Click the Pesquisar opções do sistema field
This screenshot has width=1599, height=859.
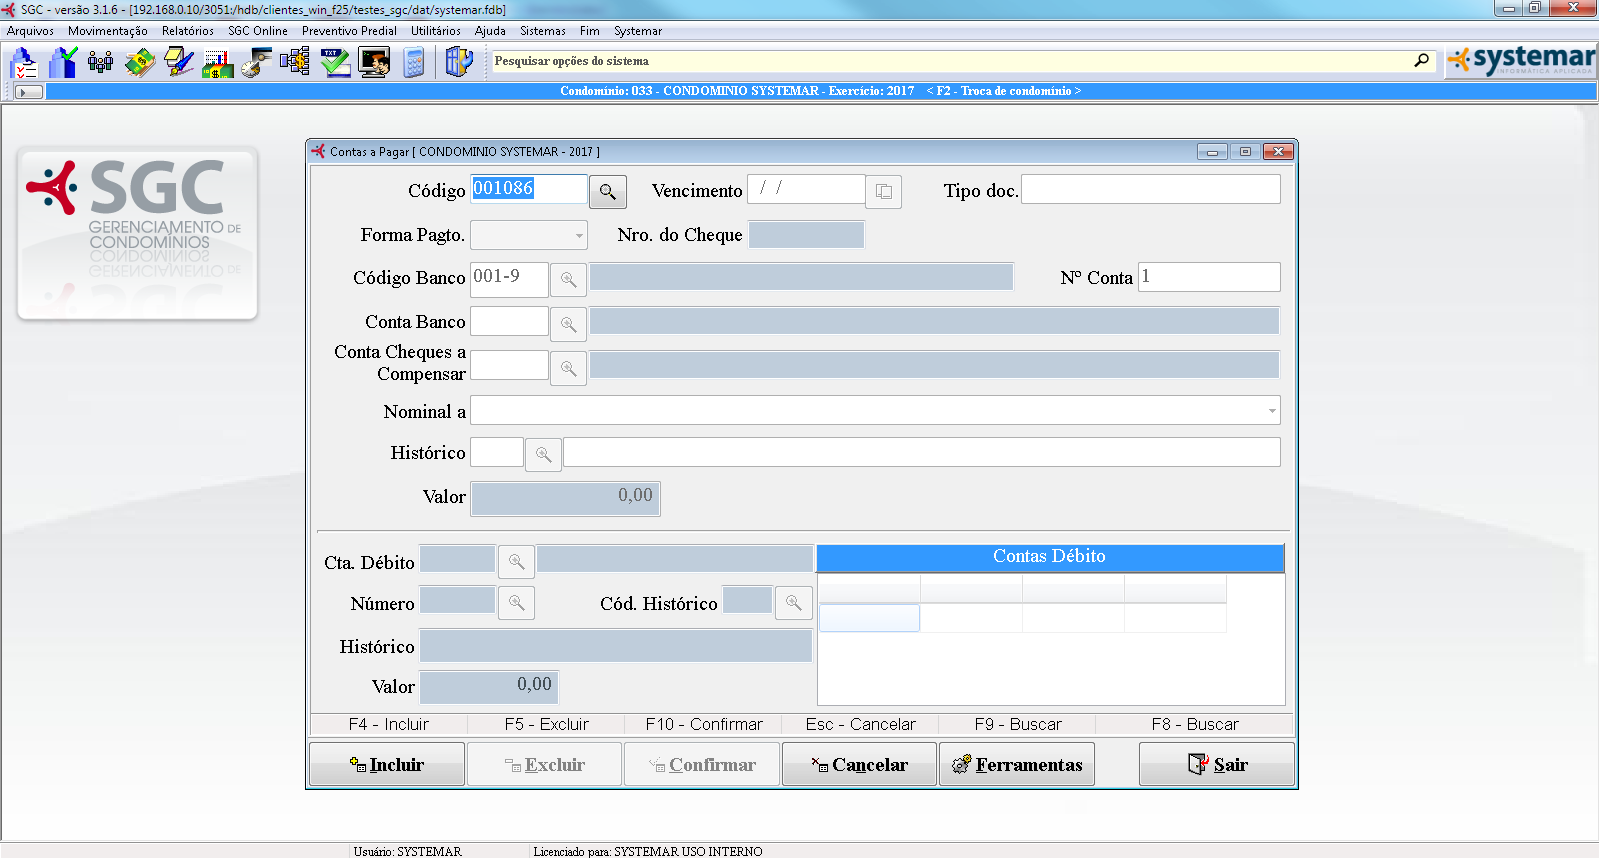[x=950, y=61]
